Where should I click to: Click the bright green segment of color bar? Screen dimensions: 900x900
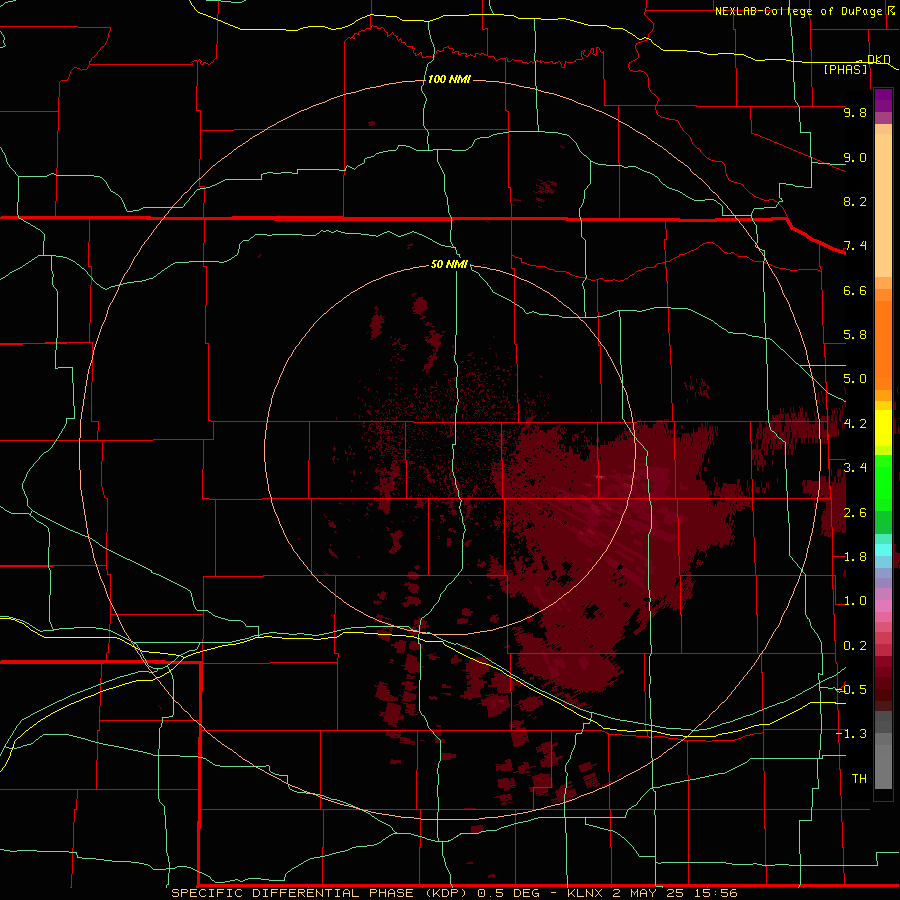click(883, 482)
